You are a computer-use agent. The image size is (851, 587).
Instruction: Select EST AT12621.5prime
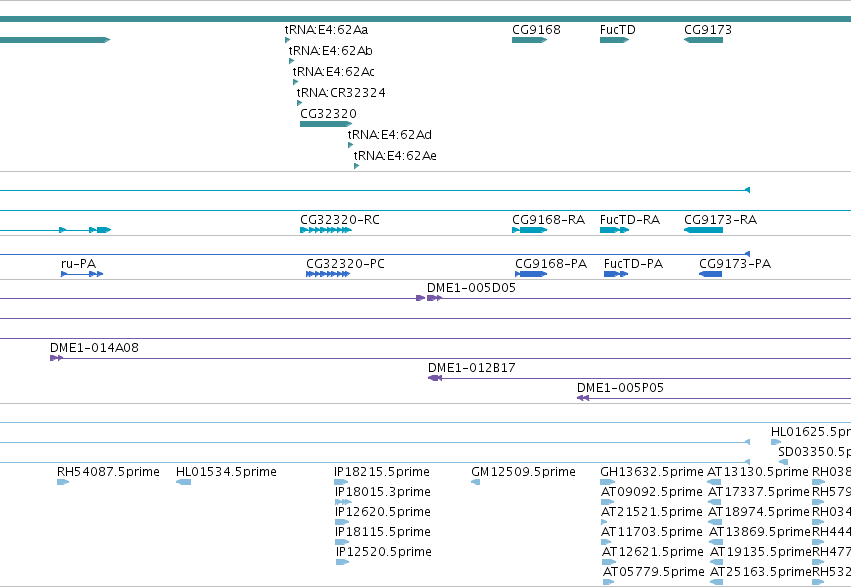609,562
